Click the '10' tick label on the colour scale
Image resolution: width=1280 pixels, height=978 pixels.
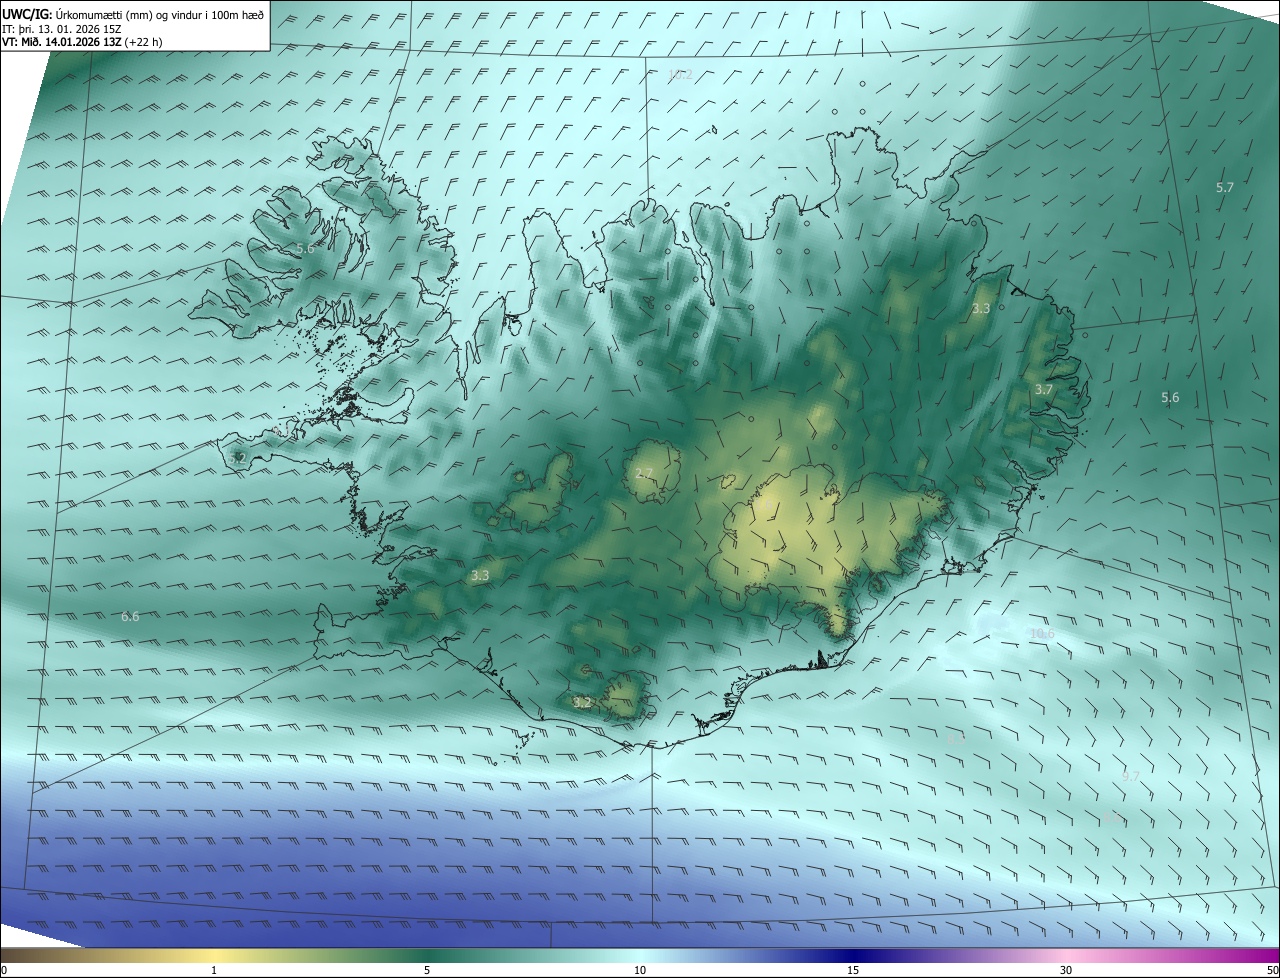(x=640, y=970)
